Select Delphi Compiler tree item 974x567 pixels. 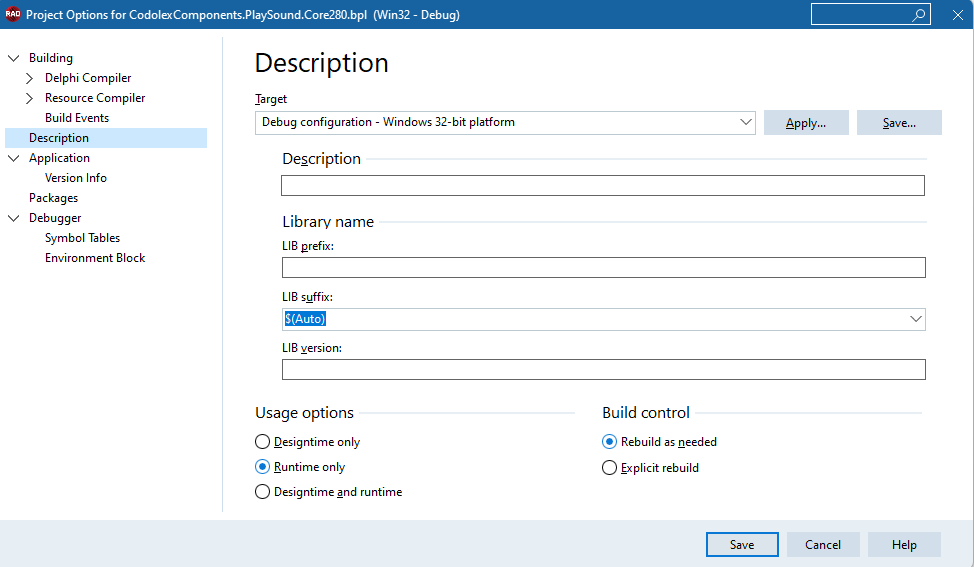tap(88, 78)
